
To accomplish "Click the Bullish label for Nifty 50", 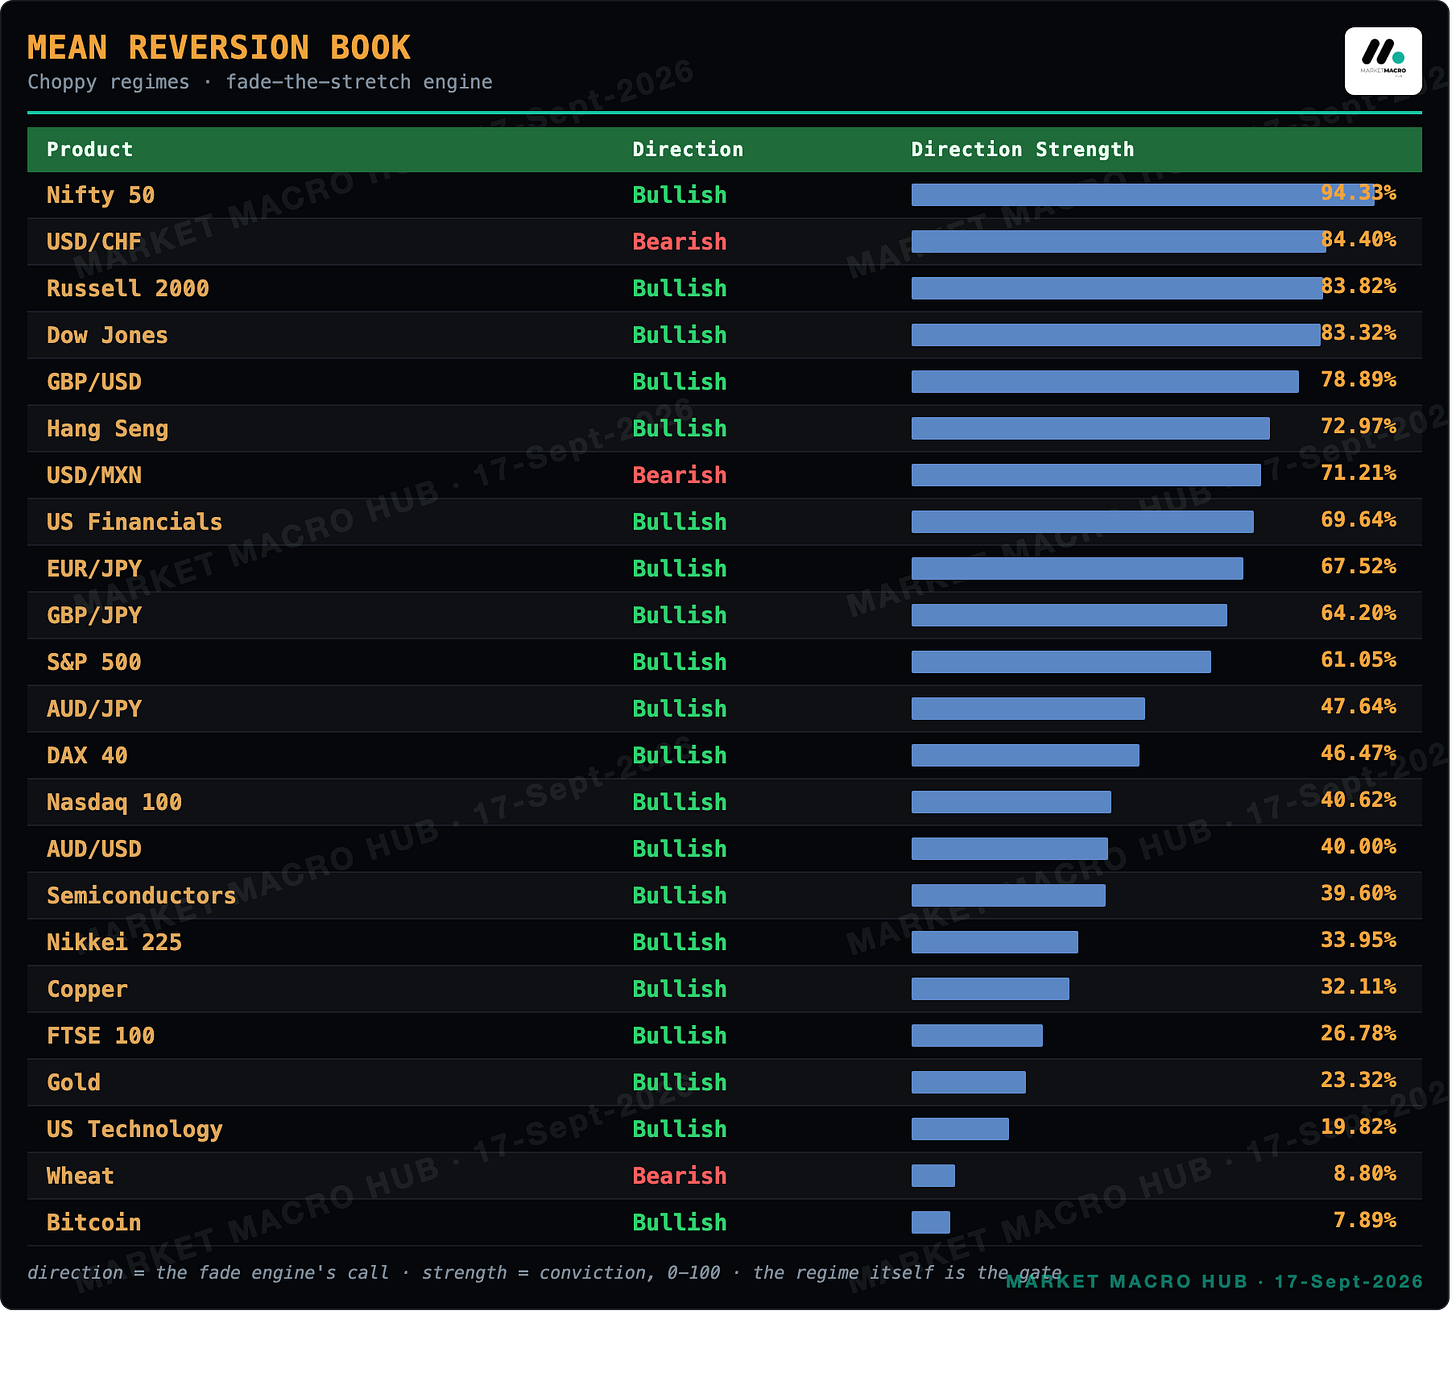I will tap(680, 196).
